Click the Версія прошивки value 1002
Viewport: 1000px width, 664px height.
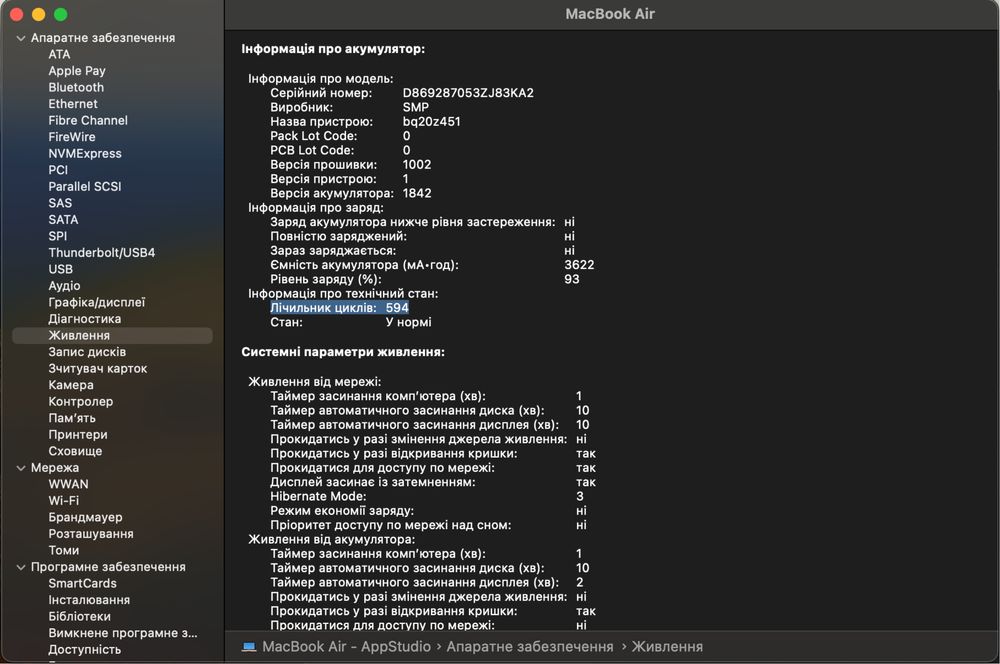(416, 165)
